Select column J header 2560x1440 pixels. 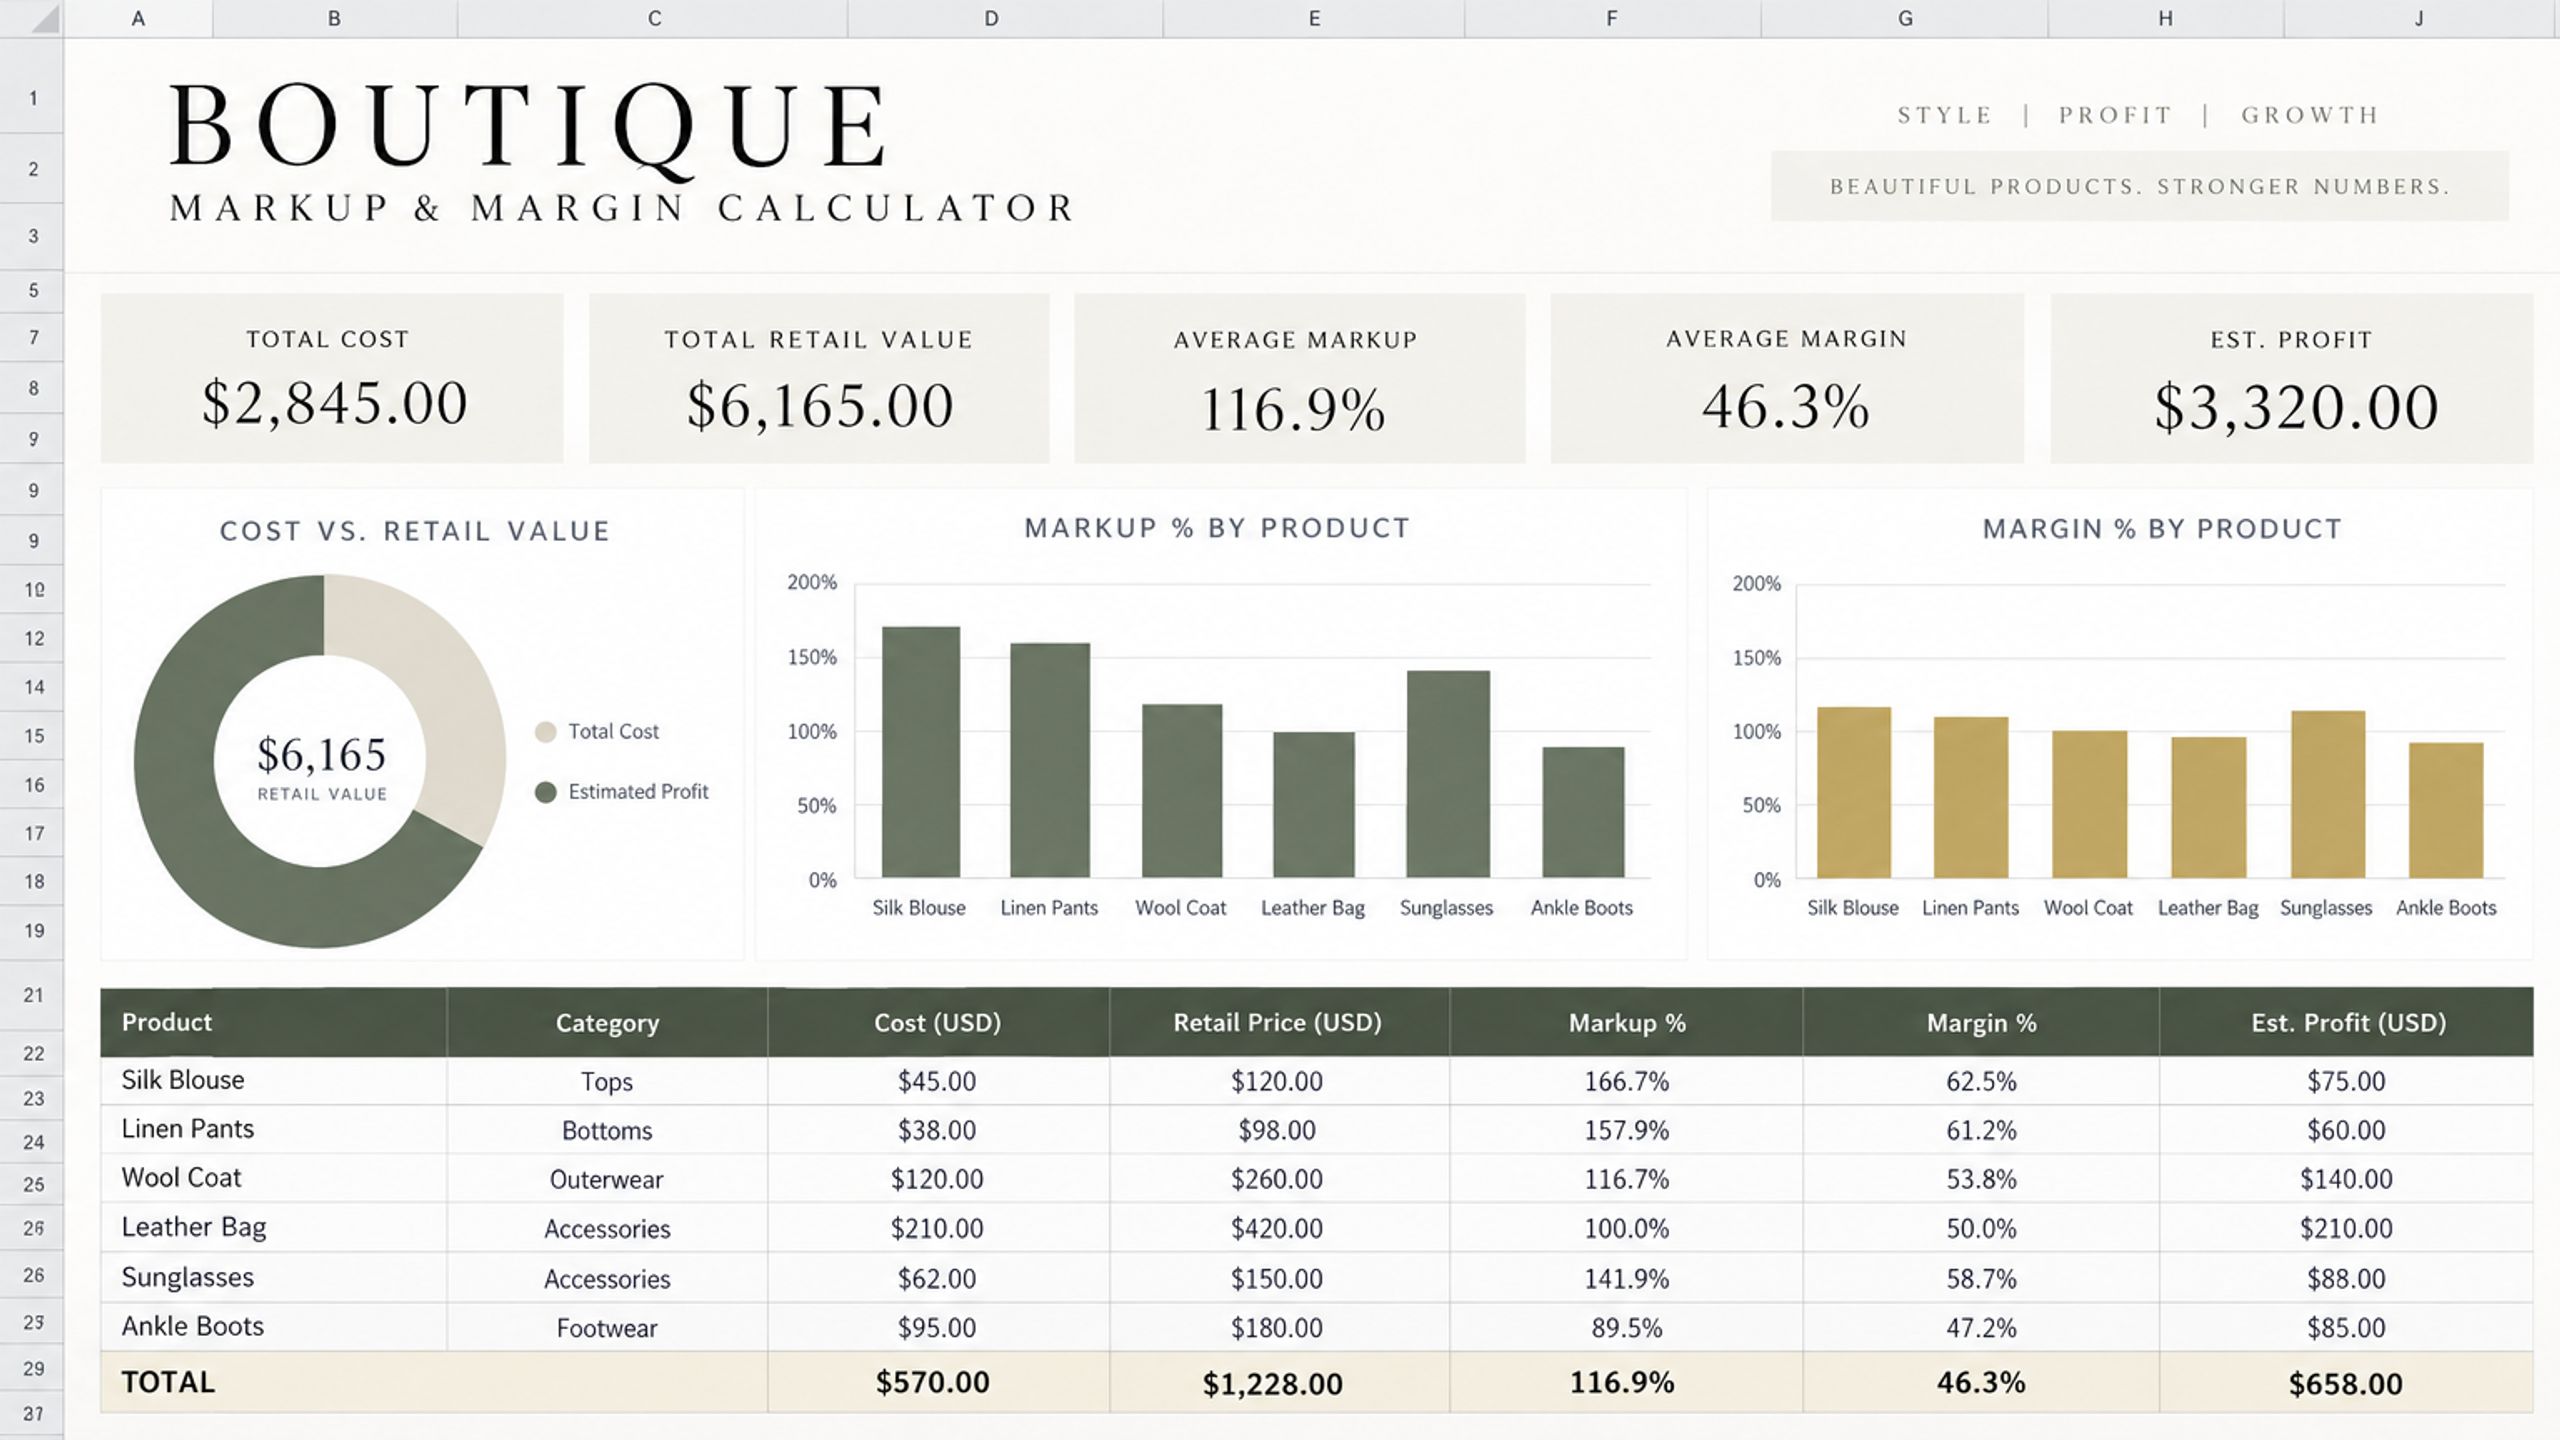[2420, 19]
